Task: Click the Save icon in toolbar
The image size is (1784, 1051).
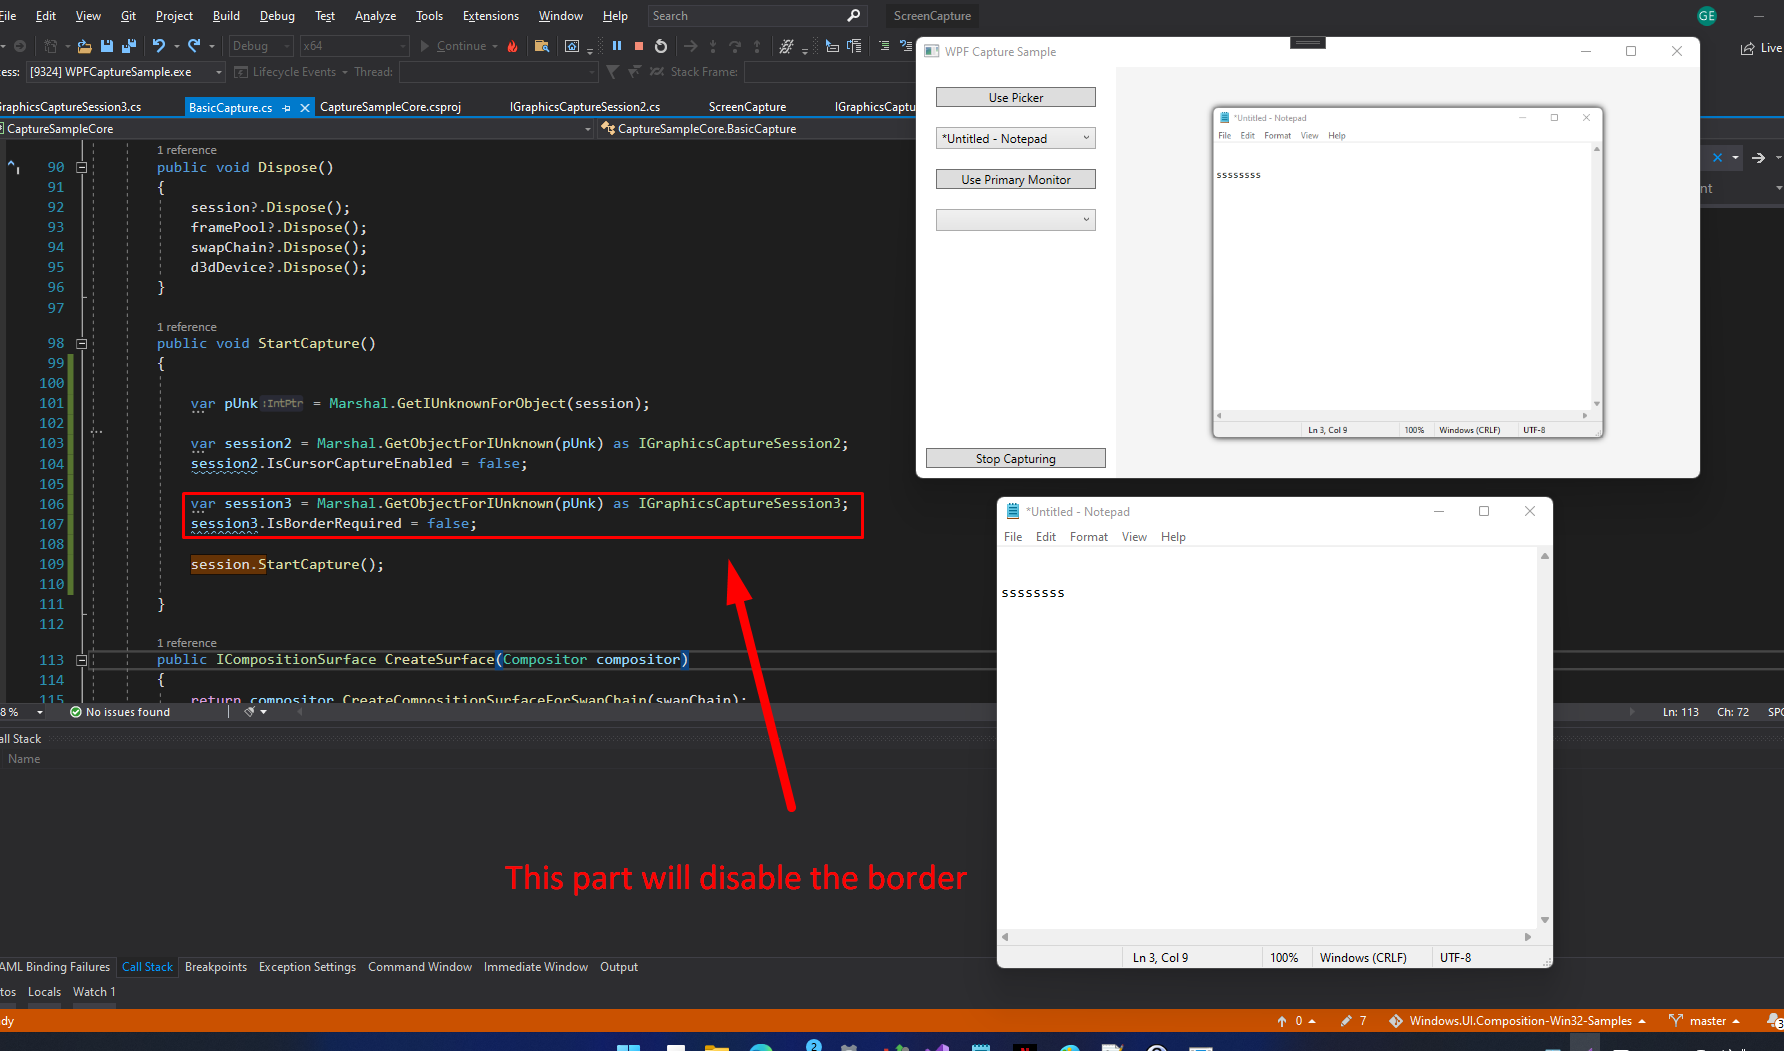Action: (107, 46)
